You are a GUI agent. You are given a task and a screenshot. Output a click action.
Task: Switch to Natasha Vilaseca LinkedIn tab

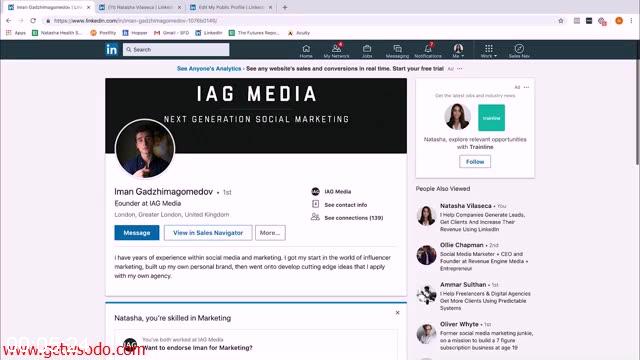point(140,7)
